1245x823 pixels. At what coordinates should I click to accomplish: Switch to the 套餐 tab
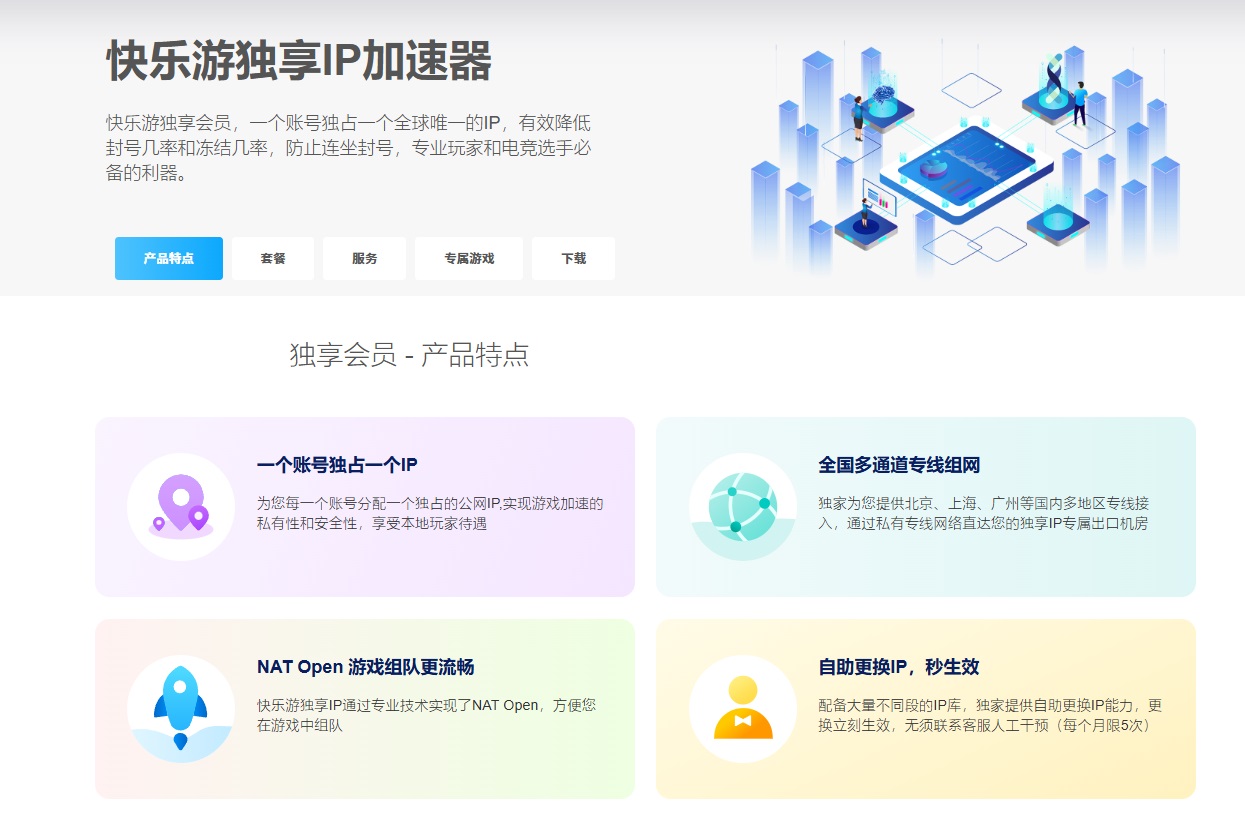[273, 258]
